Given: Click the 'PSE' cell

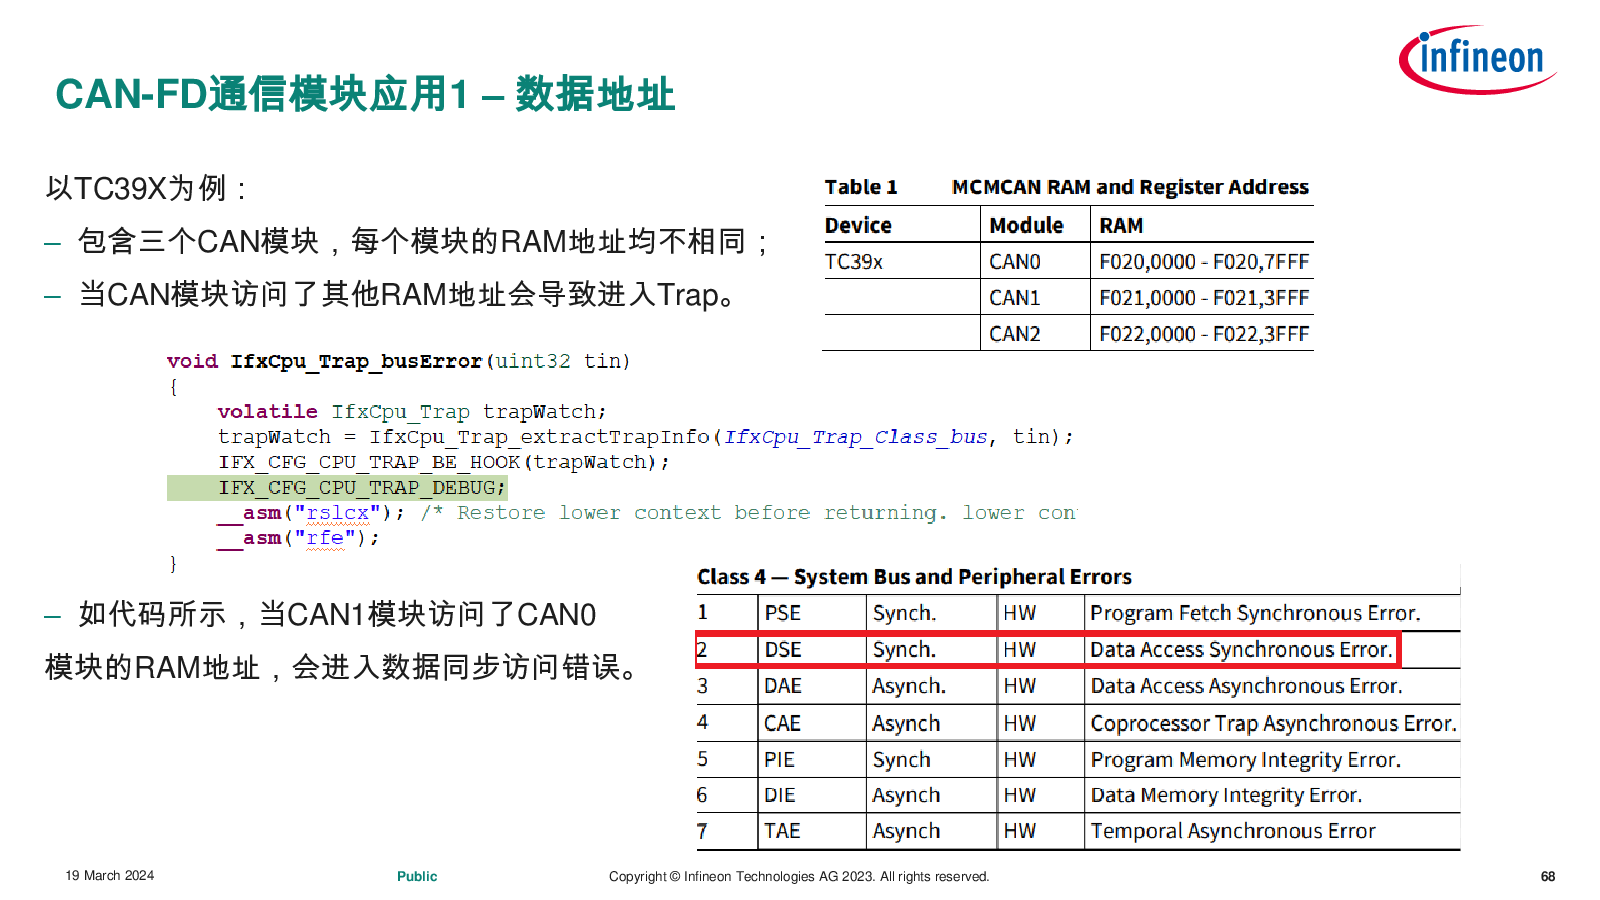Looking at the screenshot, I should (x=782, y=613).
